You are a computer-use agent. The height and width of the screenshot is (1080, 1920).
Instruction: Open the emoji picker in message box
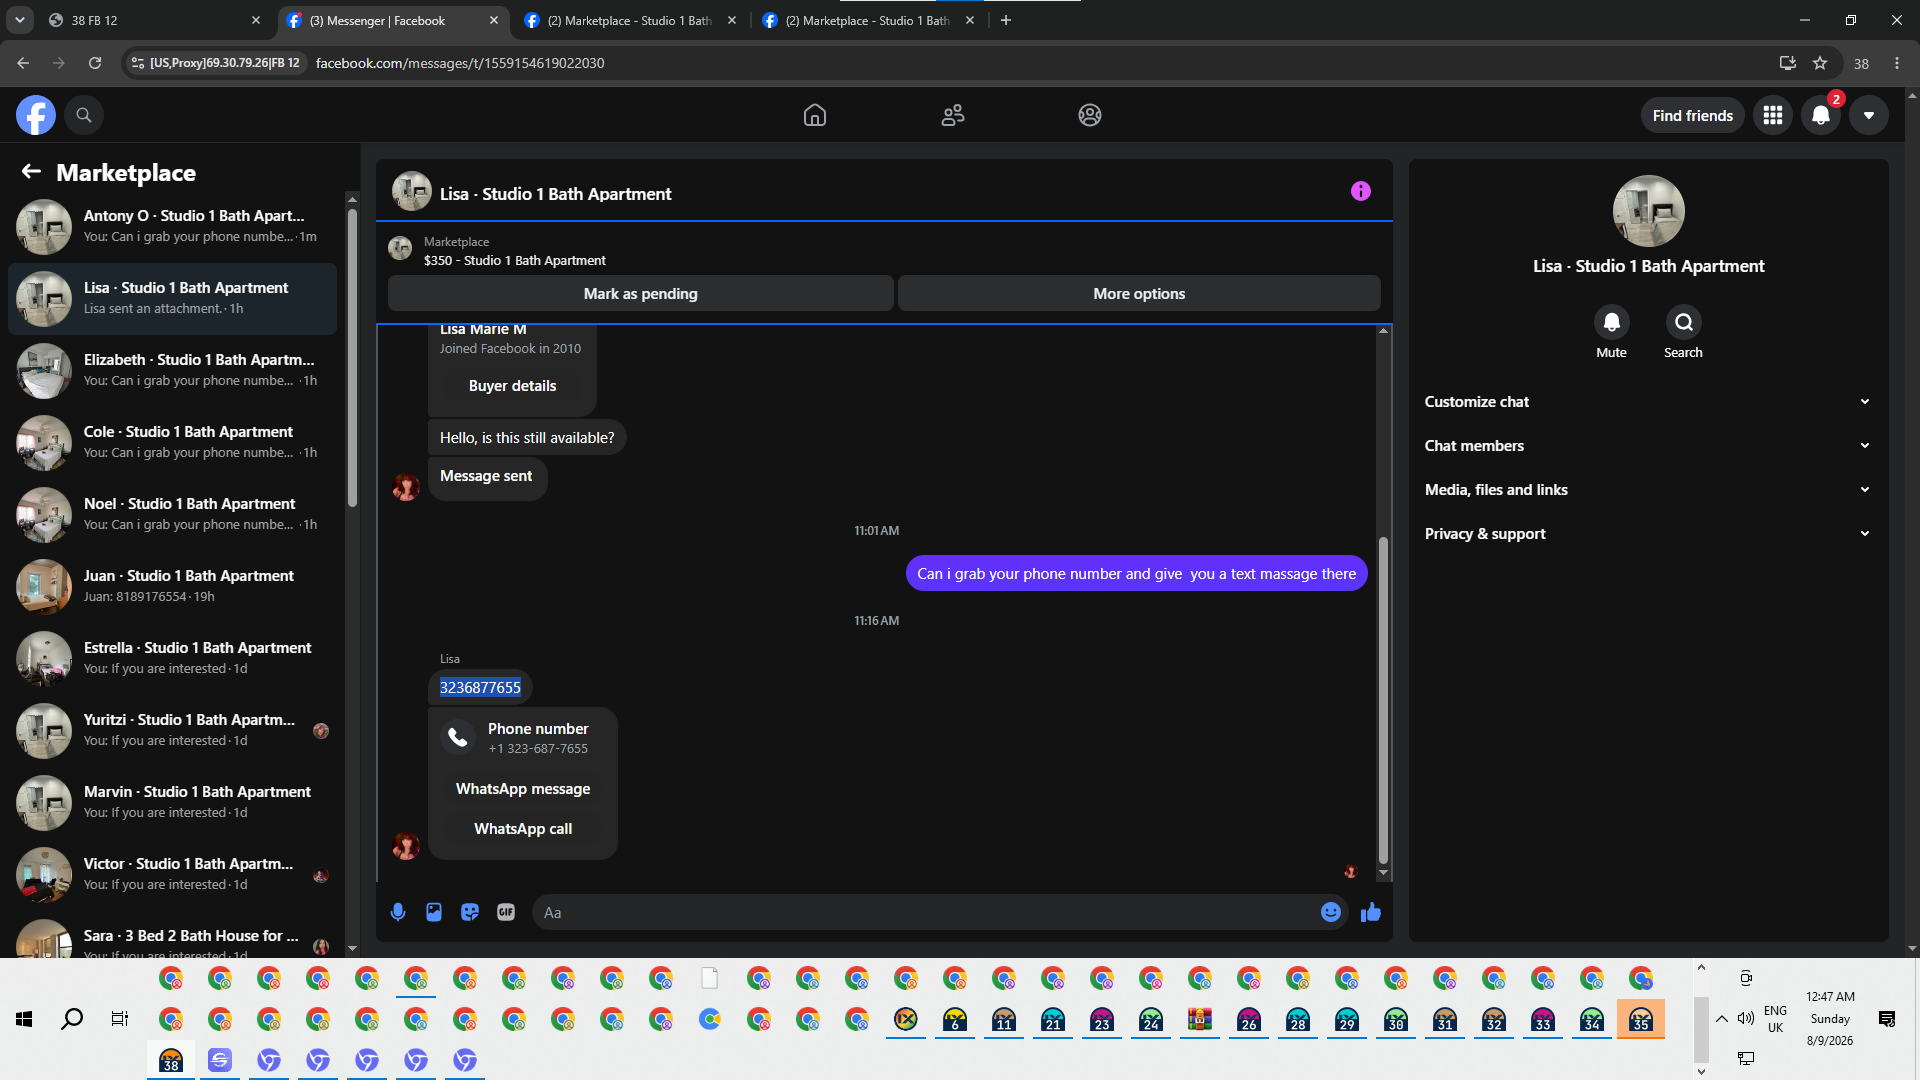[1331, 912]
